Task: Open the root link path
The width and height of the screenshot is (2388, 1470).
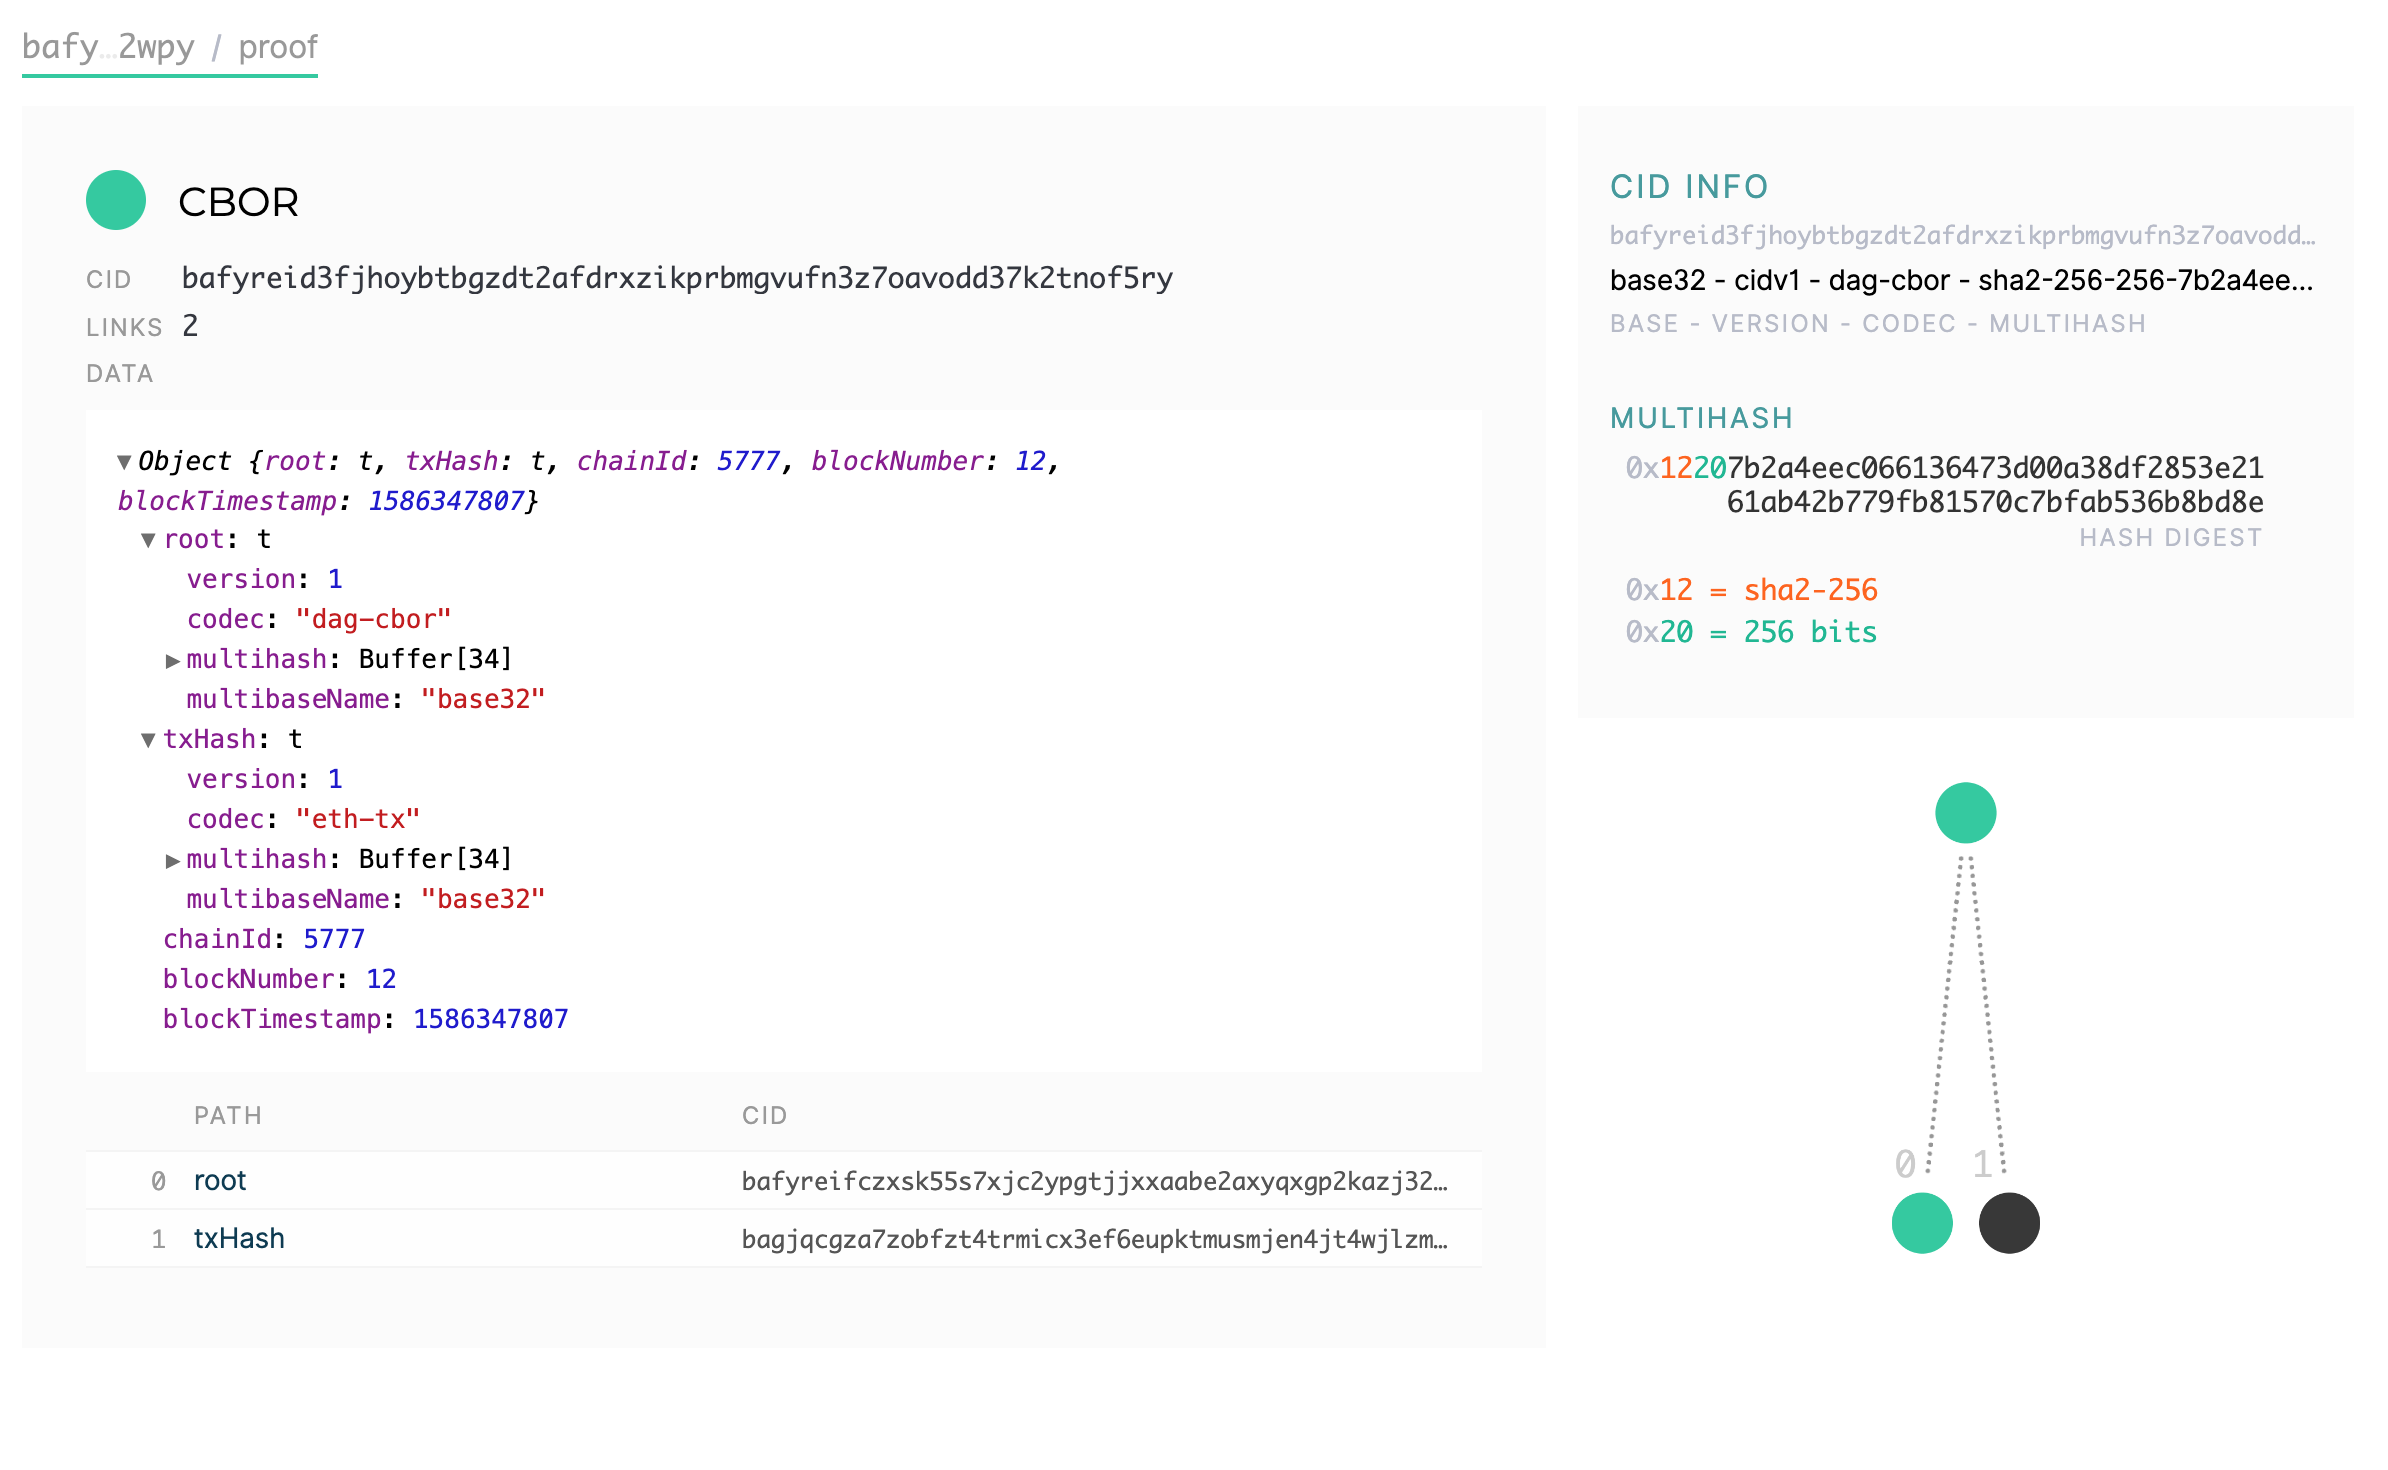Action: (220, 1181)
